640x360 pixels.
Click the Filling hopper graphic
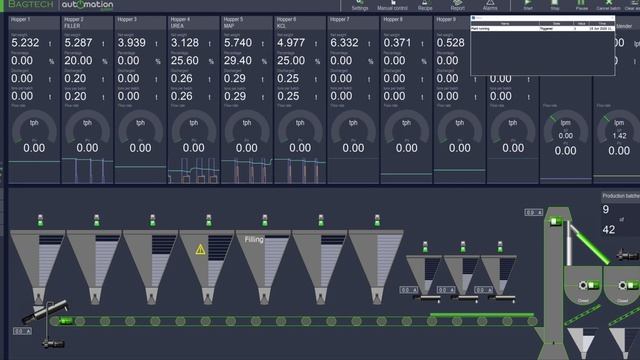coord(263,267)
